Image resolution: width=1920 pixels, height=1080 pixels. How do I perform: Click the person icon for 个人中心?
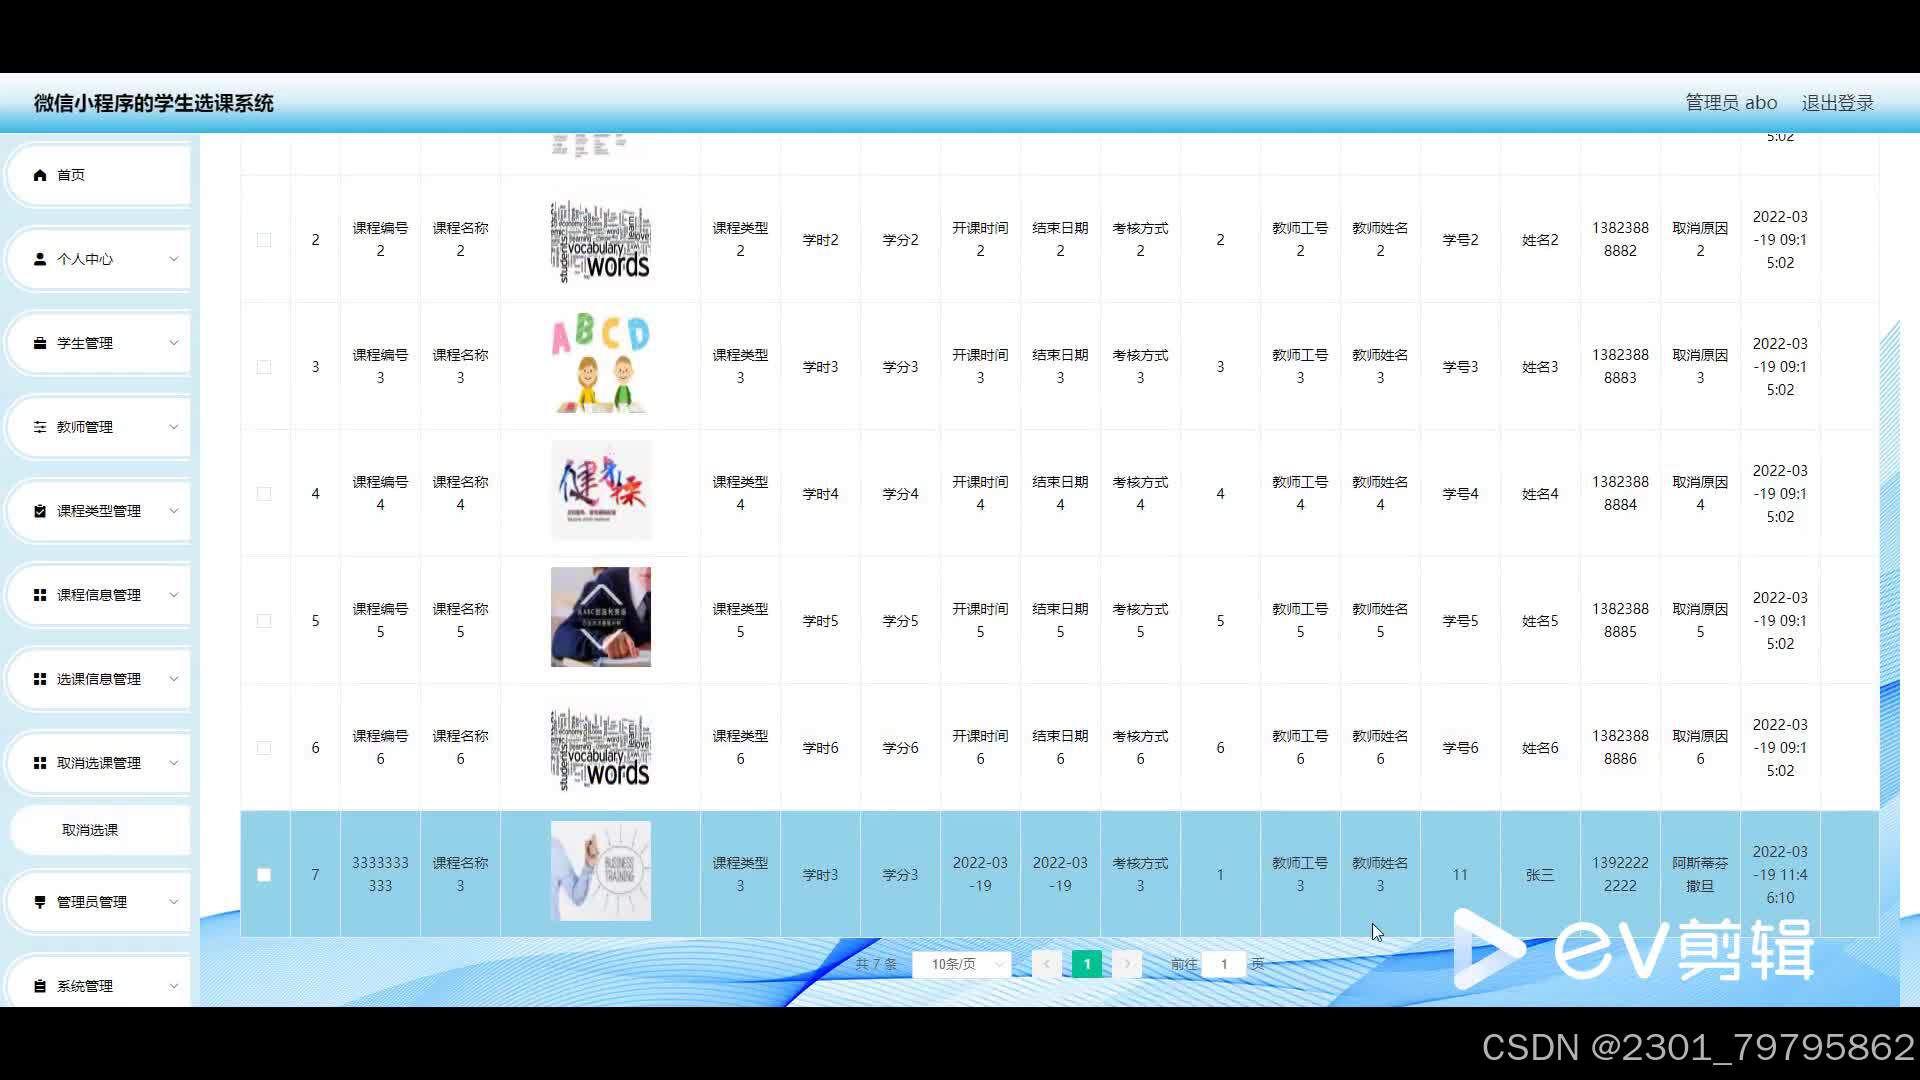40,259
